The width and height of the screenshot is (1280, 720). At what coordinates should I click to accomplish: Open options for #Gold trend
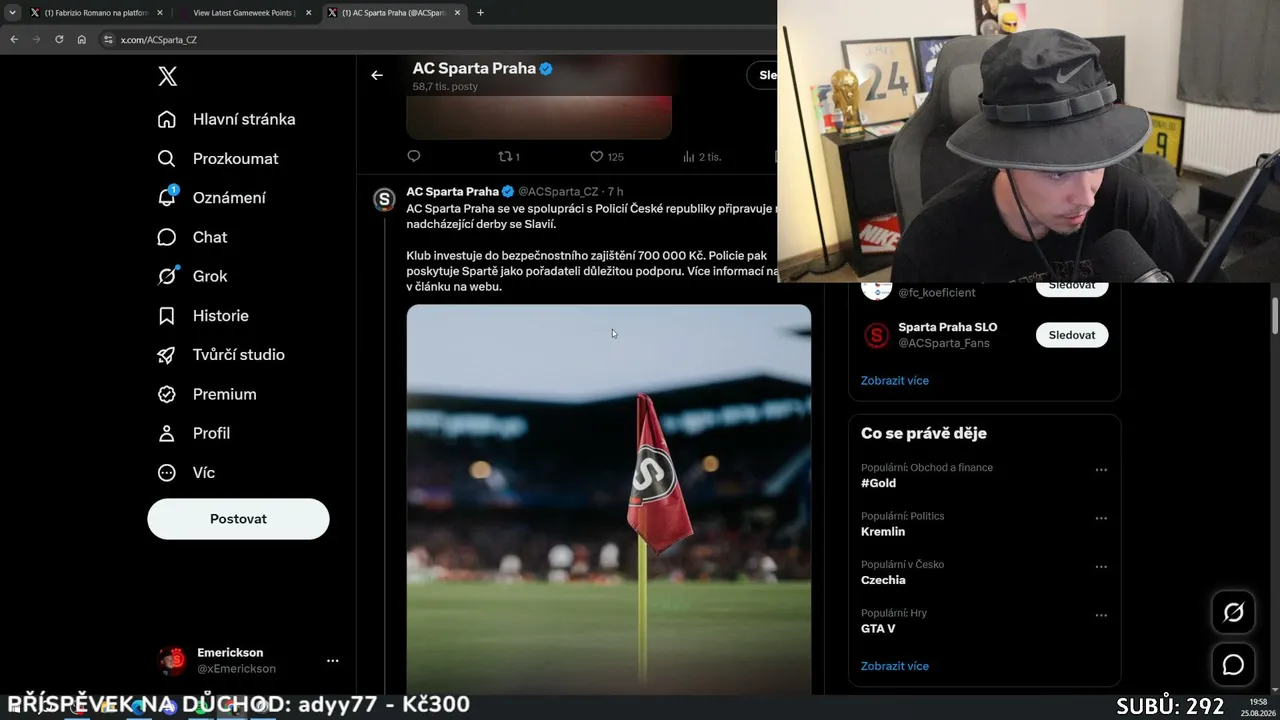click(x=1101, y=470)
